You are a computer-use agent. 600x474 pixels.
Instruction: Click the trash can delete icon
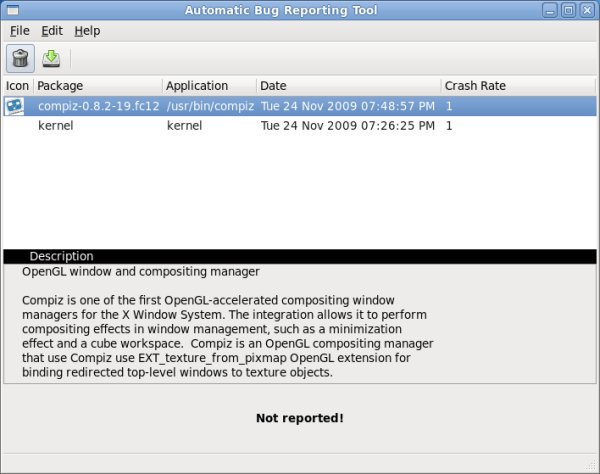tap(20, 59)
